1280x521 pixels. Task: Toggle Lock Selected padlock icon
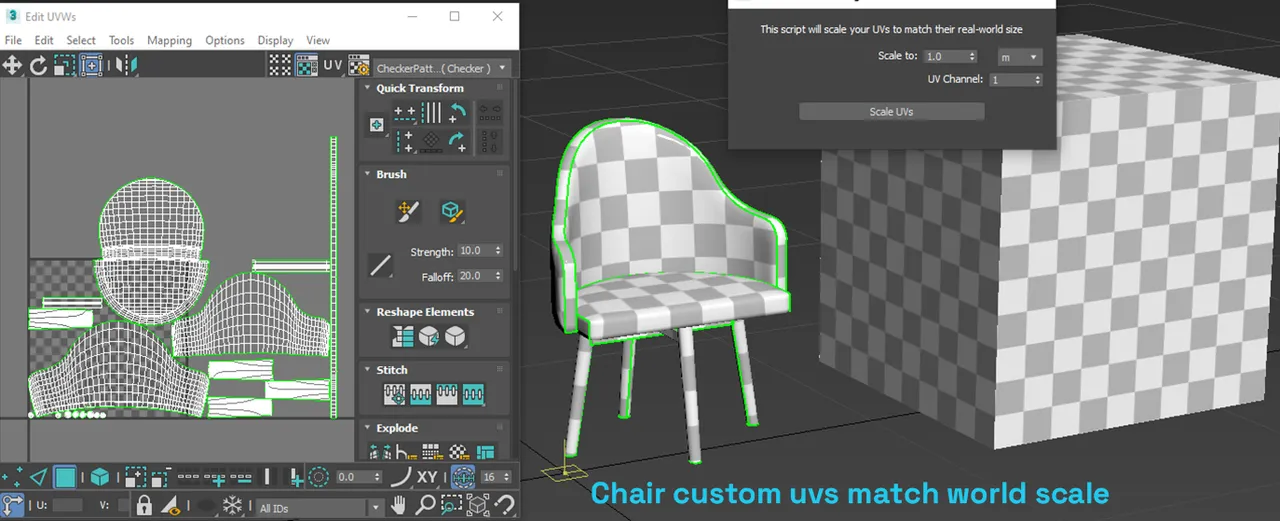click(x=144, y=505)
